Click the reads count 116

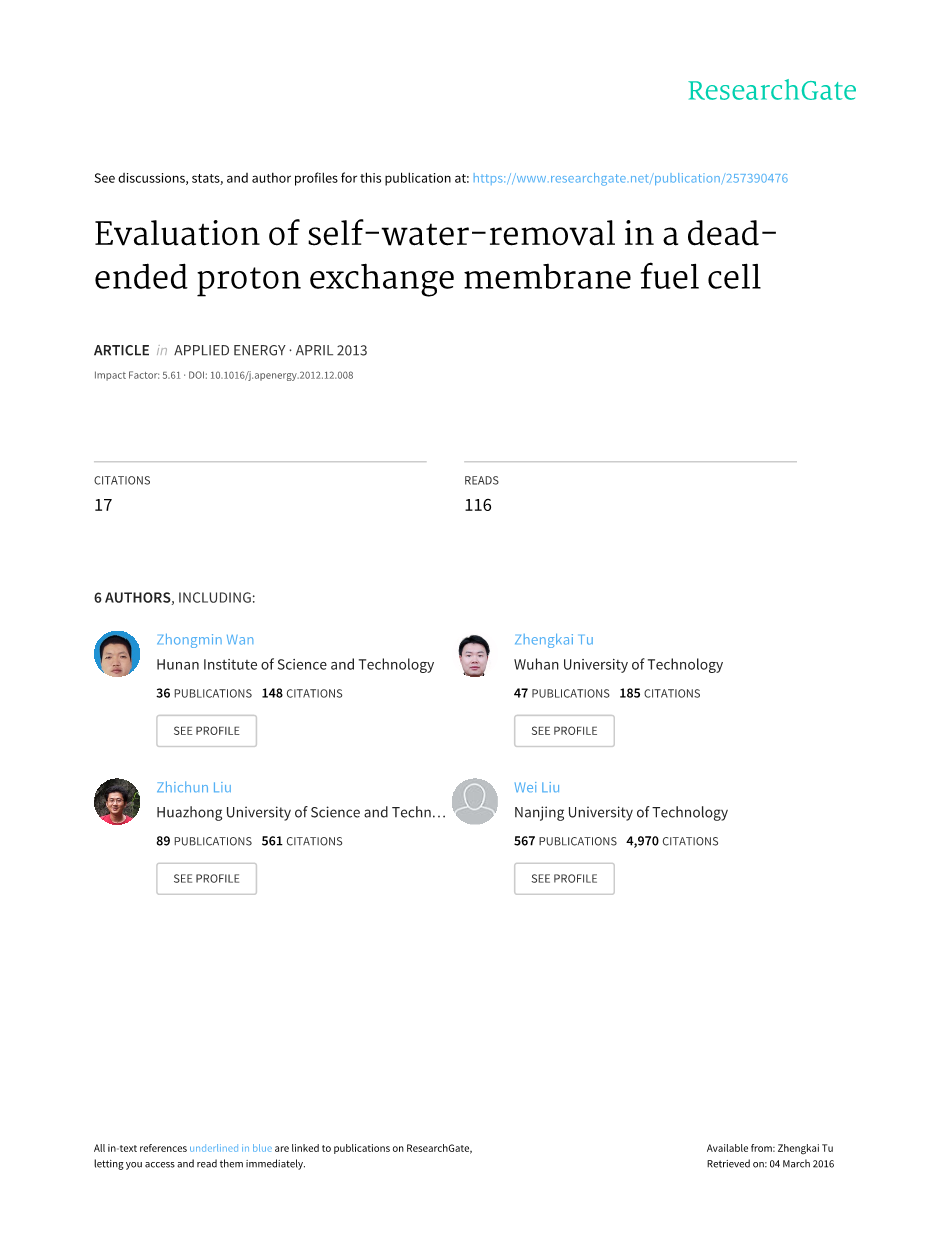[478, 505]
